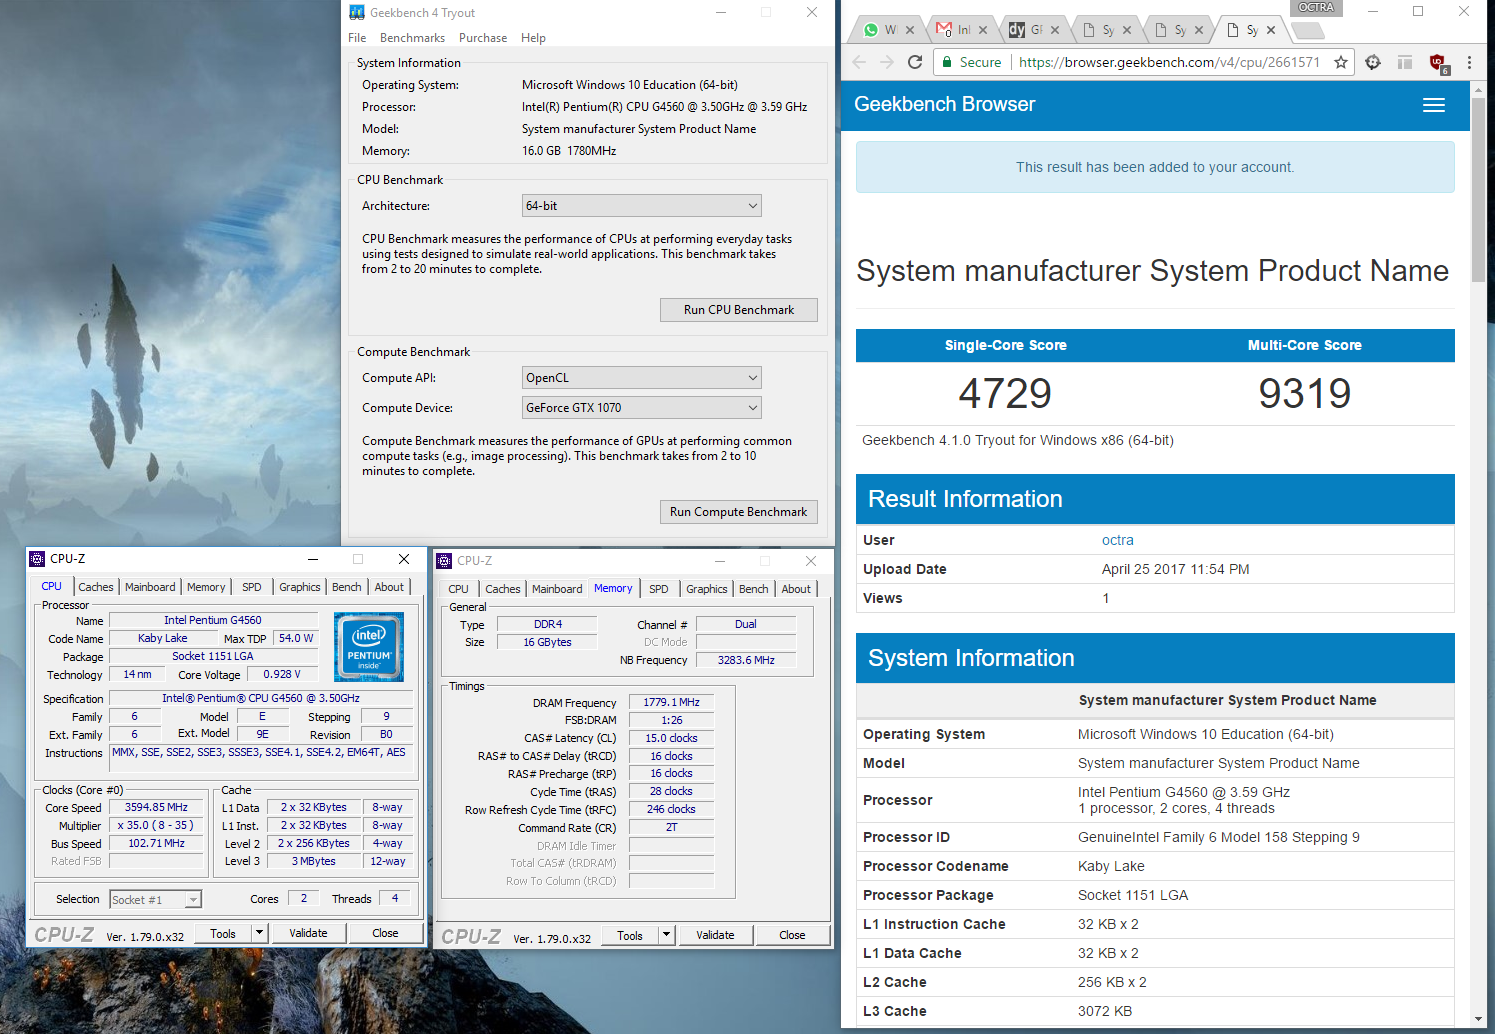Expand Tools arrow in right CPU-Z
This screenshot has height=1034, width=1495.
click(x=666, y=935)
